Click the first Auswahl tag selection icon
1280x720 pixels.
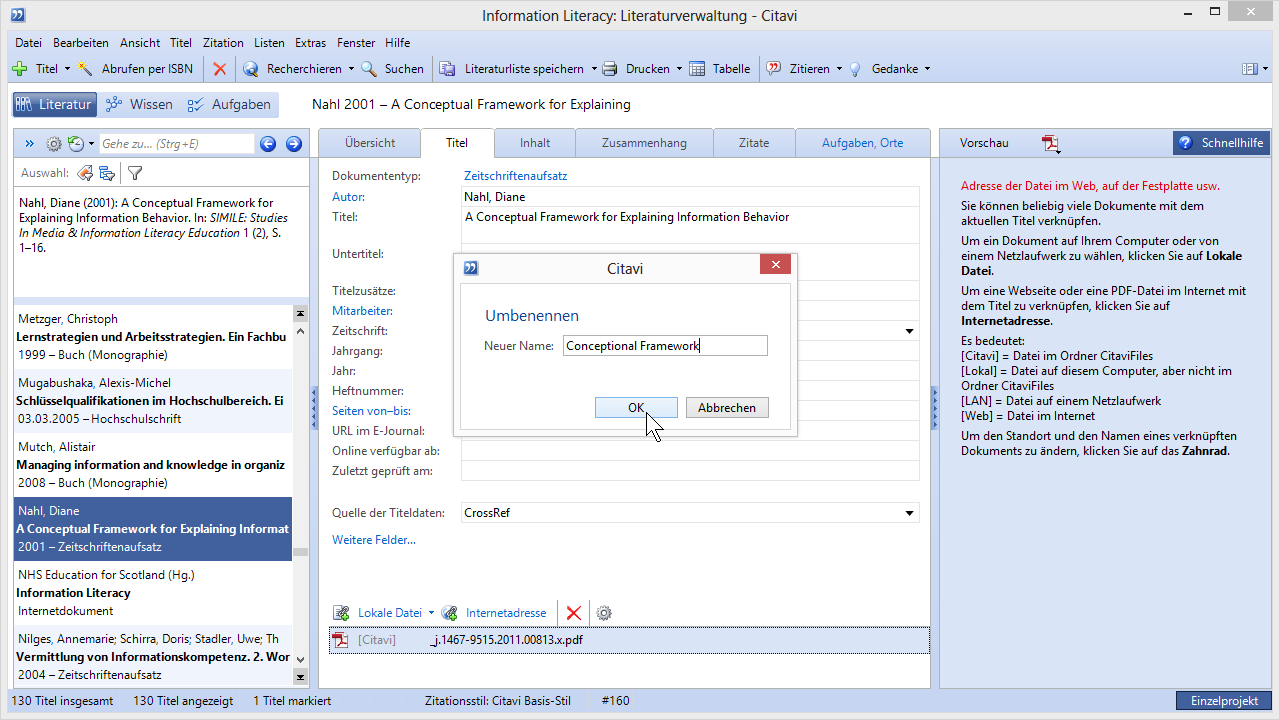(85, 173)
